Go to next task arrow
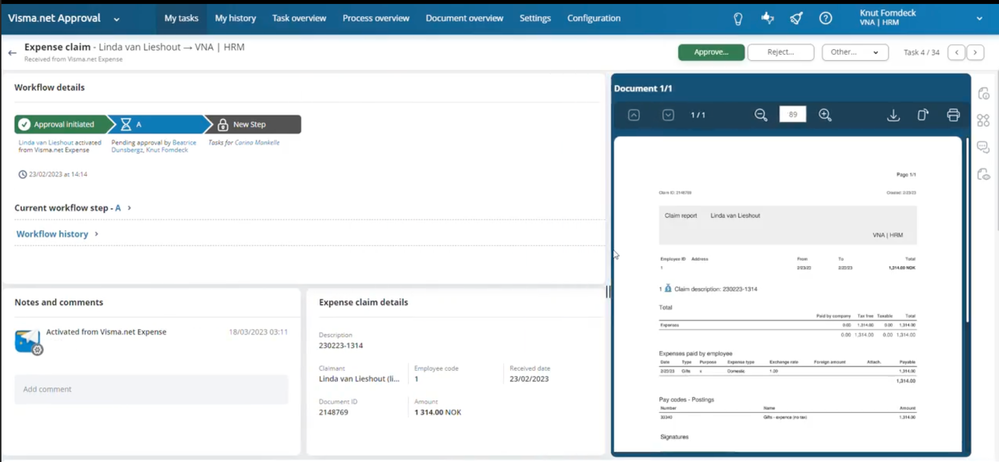 pyautogui.click(x=975, y=52)
